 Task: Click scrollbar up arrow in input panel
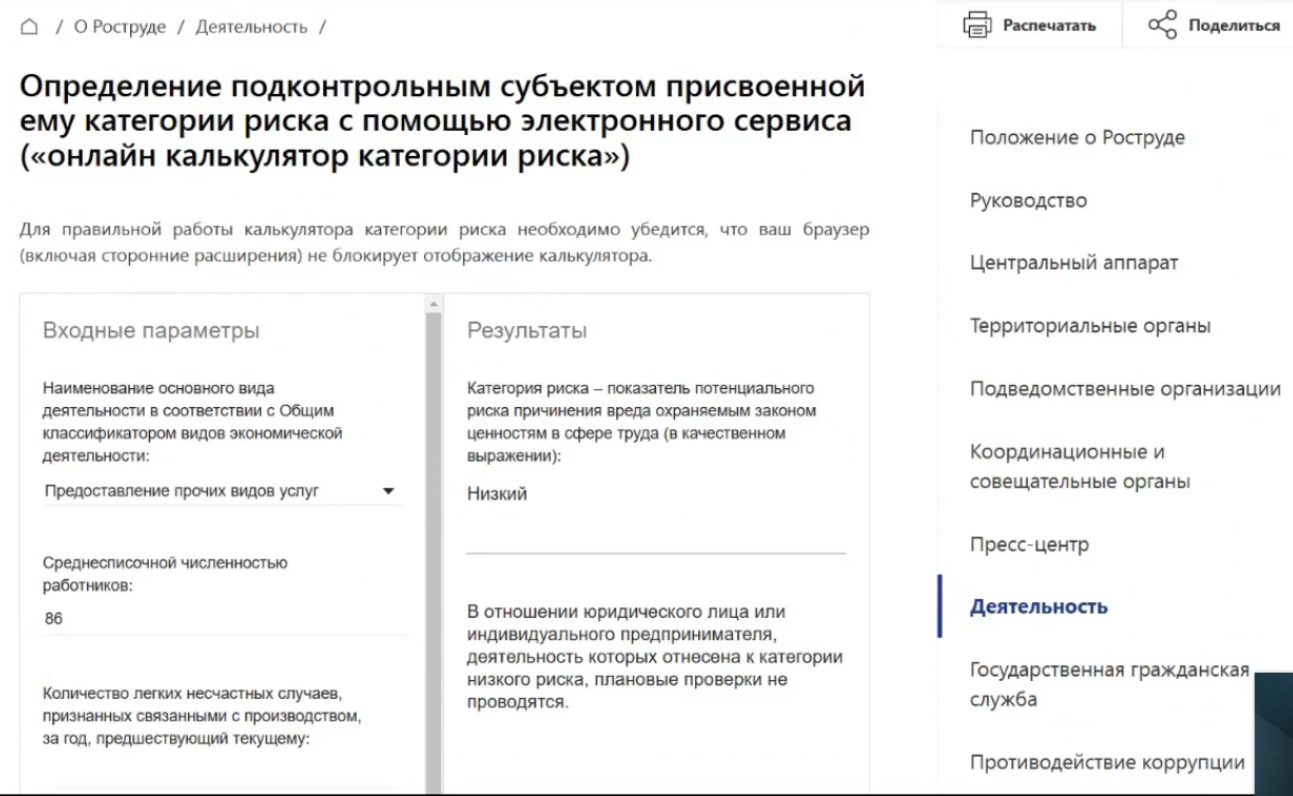tap(434, 303)
